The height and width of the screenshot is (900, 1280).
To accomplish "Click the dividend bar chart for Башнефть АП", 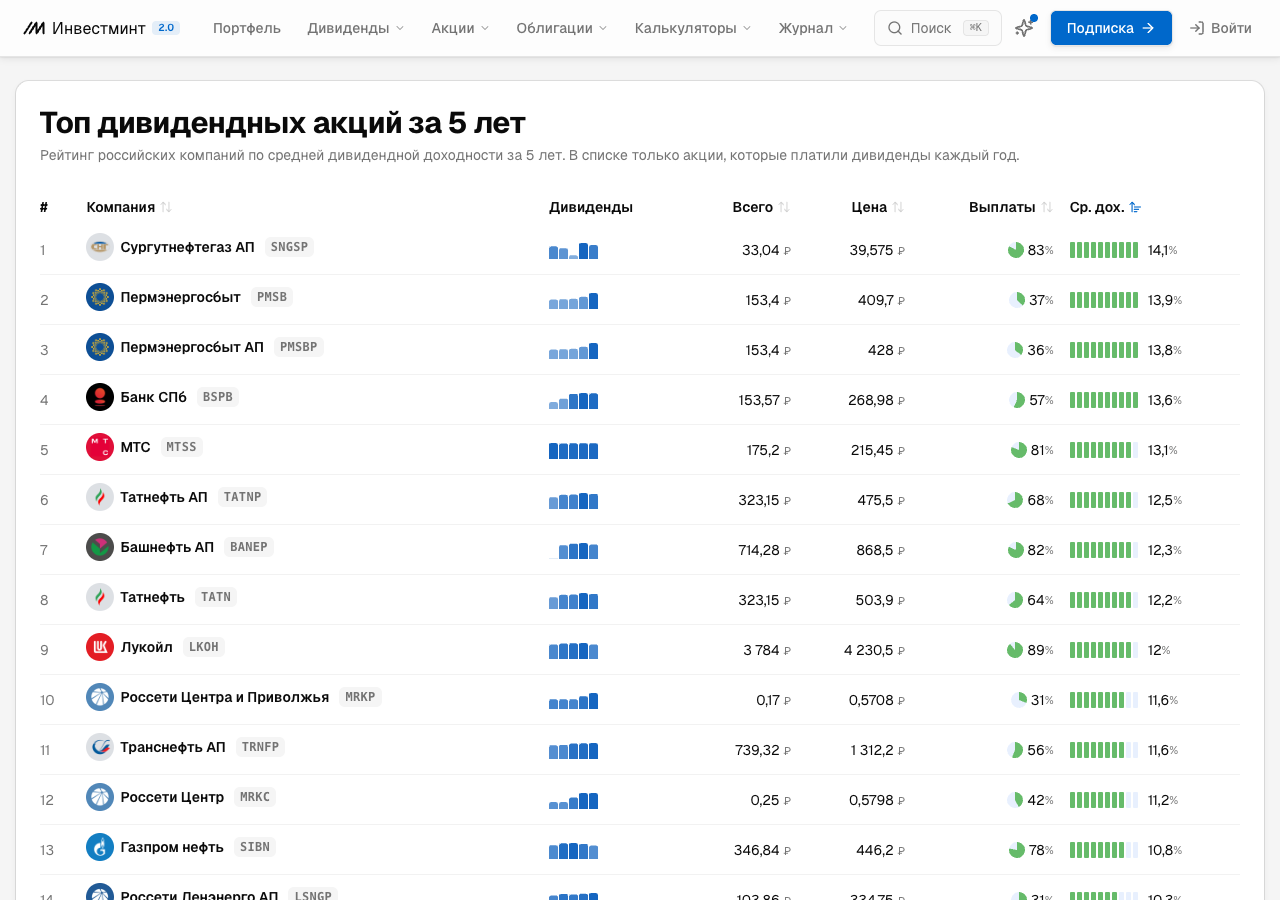I will click(x=573, y=551).
